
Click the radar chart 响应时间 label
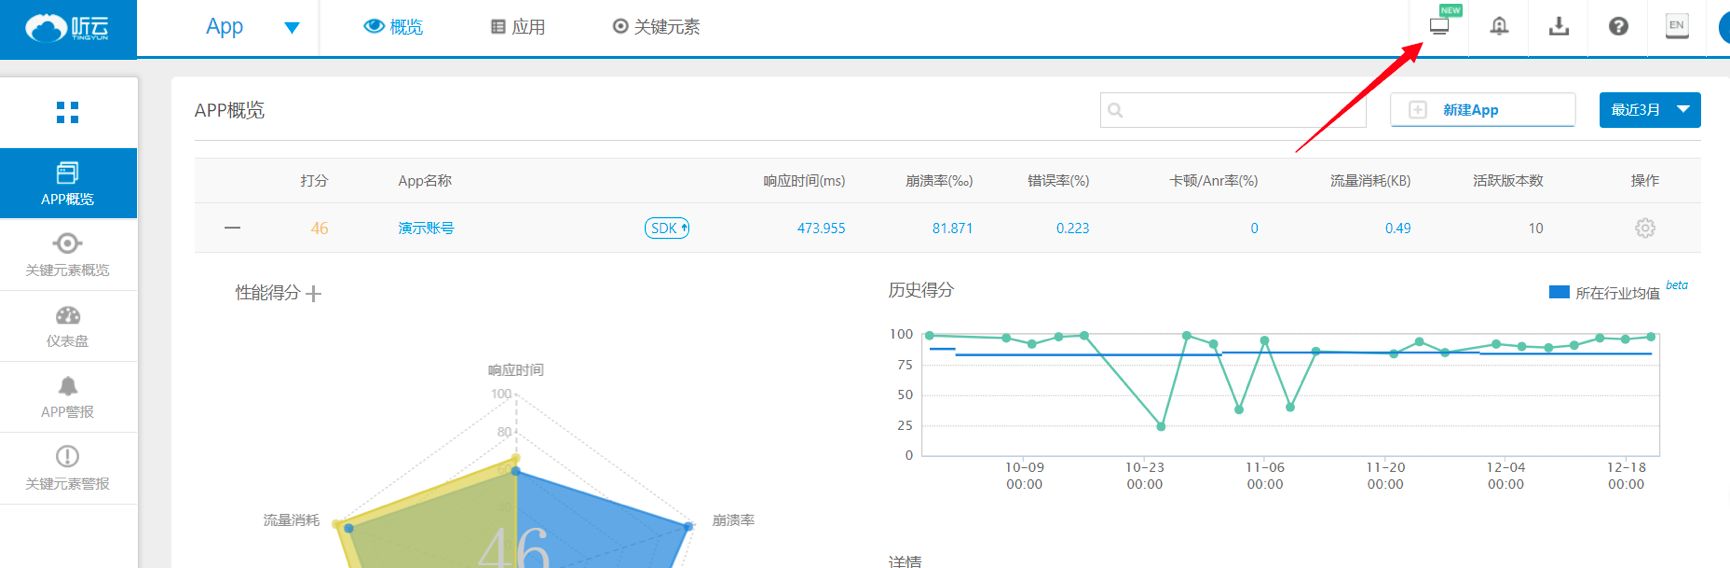pyautogui.click(x=516, y=370)
